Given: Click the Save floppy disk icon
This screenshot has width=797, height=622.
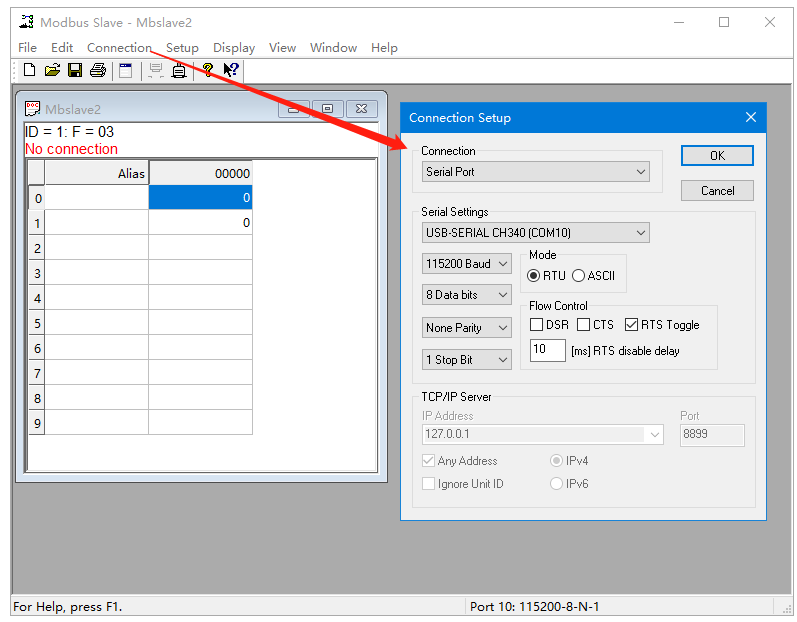Looking at the screenshot, I should [x=75, y=70].
